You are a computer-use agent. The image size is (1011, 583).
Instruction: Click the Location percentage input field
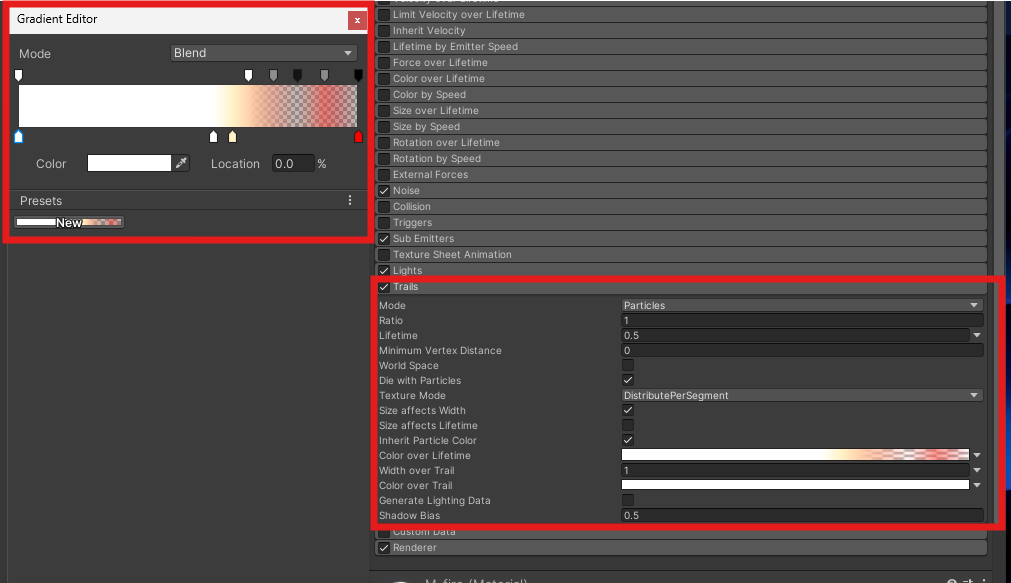(x=292, y=163)
